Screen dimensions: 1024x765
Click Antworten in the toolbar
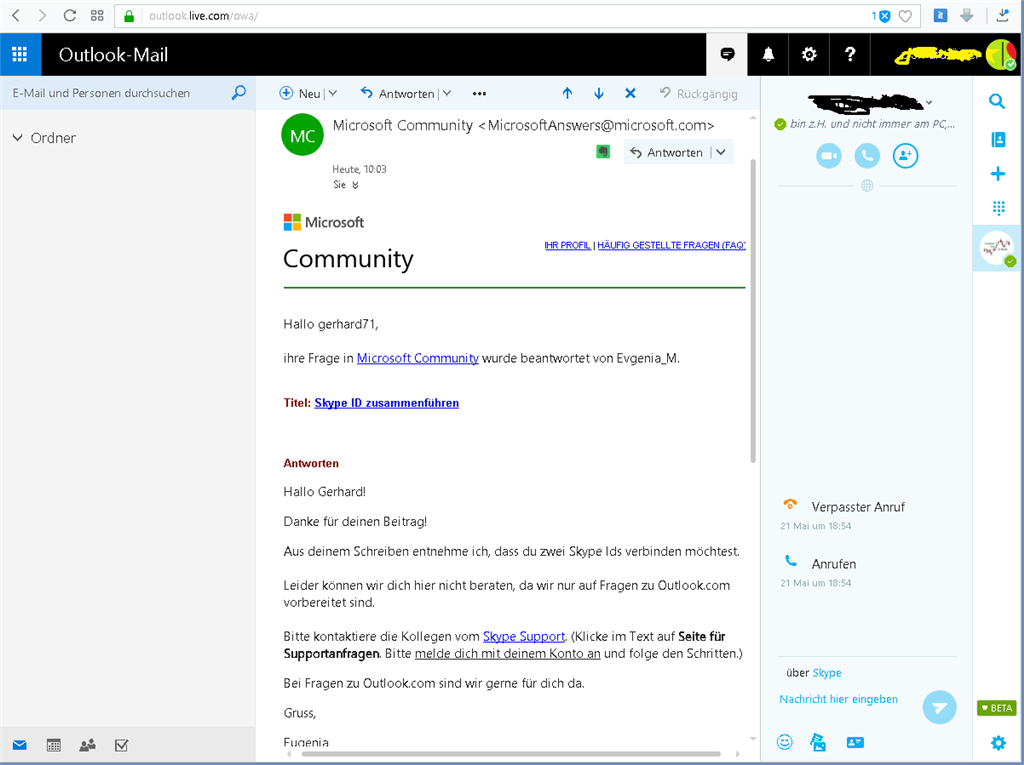click(x=398, y=93)
